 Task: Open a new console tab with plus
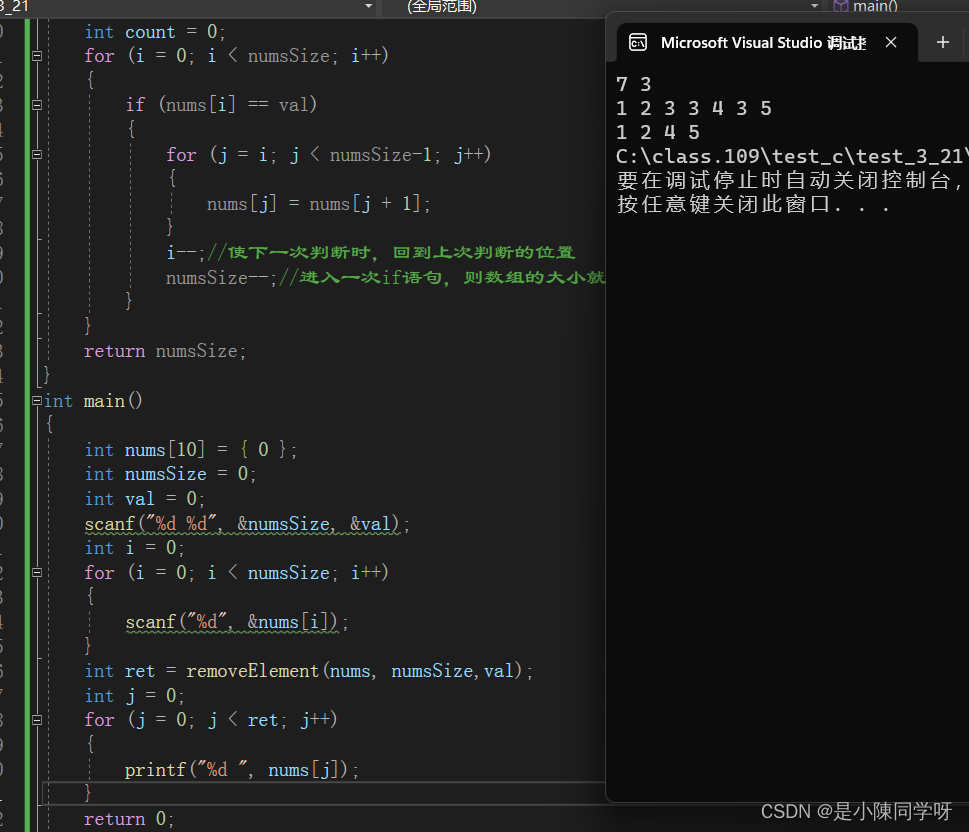pos(942,42)
